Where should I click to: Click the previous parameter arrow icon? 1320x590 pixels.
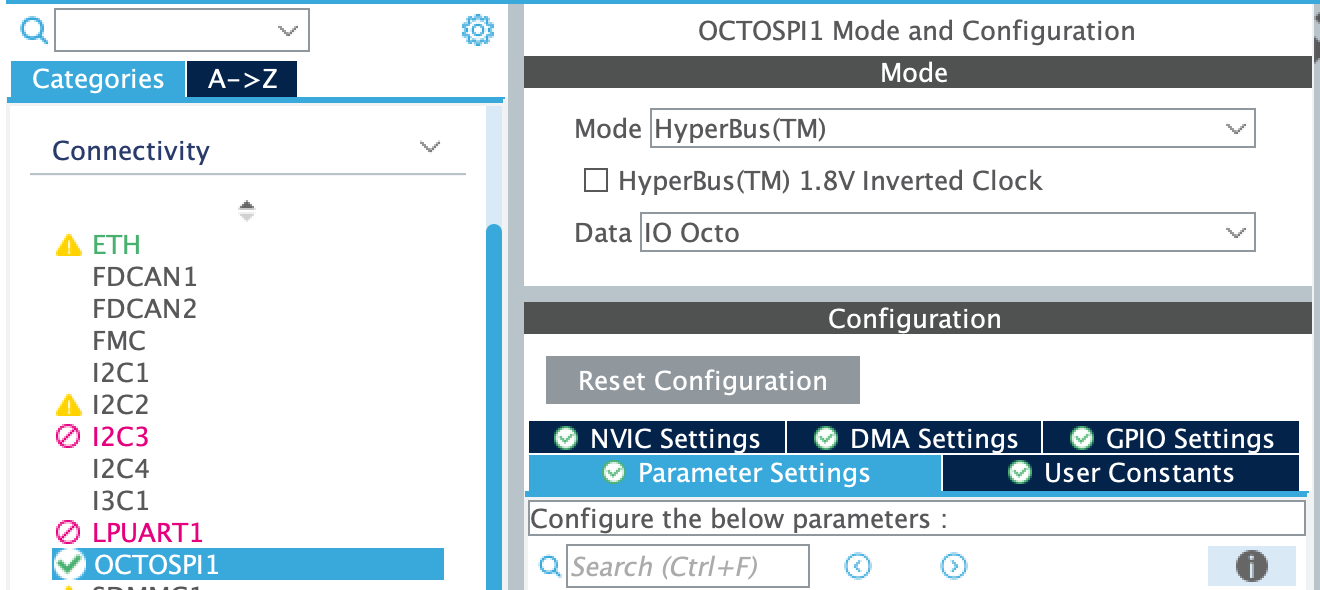(x=857, y=565)
